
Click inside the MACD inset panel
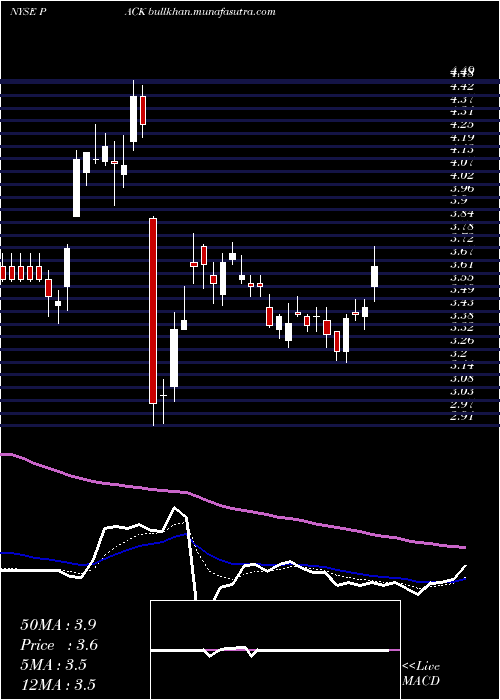pos(275,650)
